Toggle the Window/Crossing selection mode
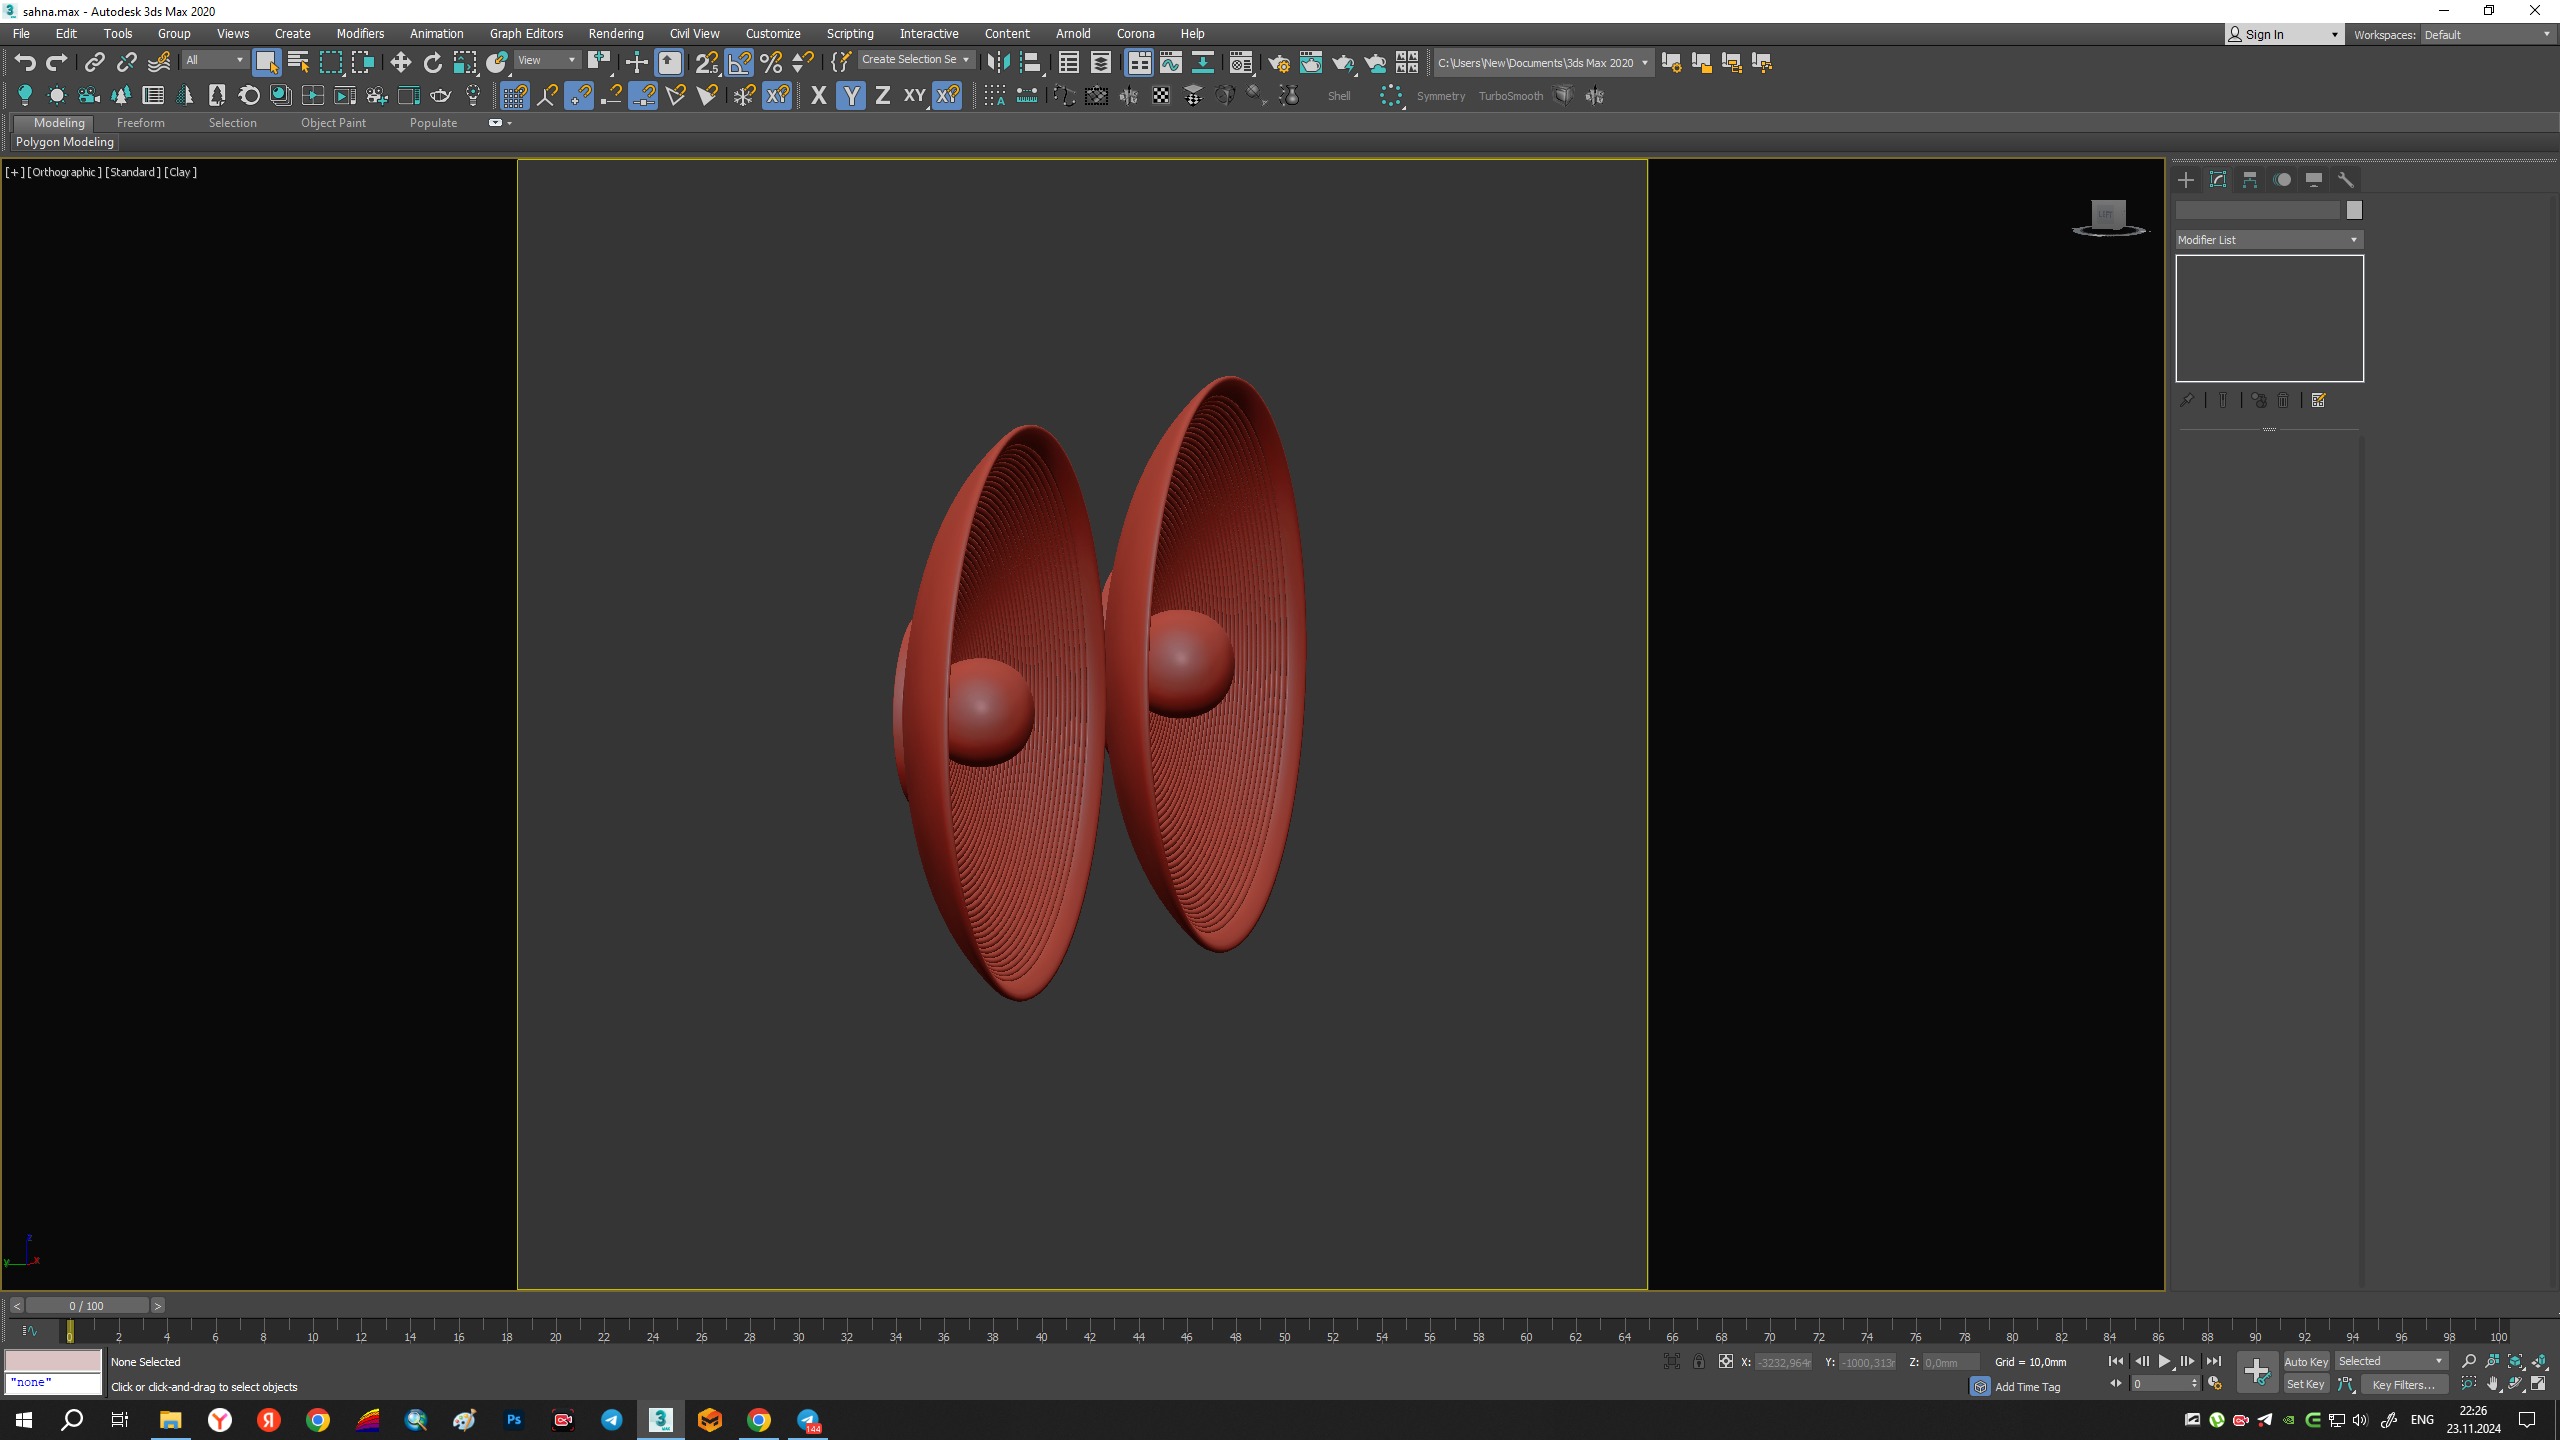The height and width of the screenshot is (1440, 2560). point(362,63)
